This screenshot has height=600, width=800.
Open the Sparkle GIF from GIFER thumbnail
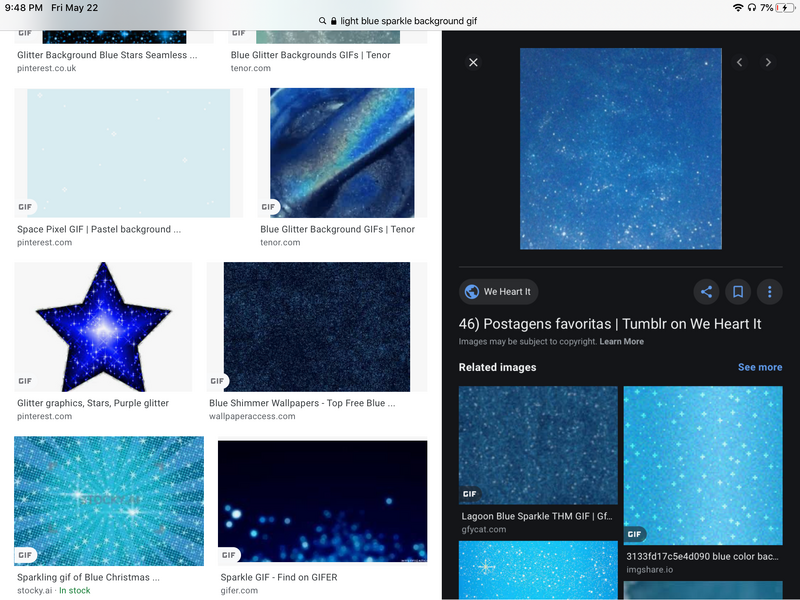[x=322, y=503]
